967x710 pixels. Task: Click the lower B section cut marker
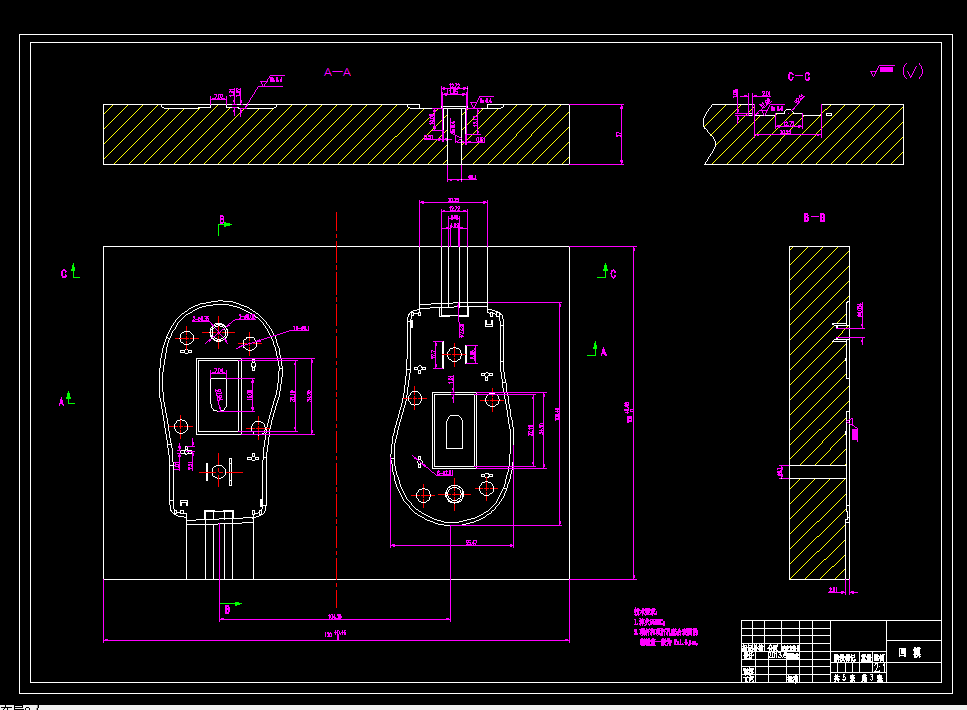tap(231, 608)
